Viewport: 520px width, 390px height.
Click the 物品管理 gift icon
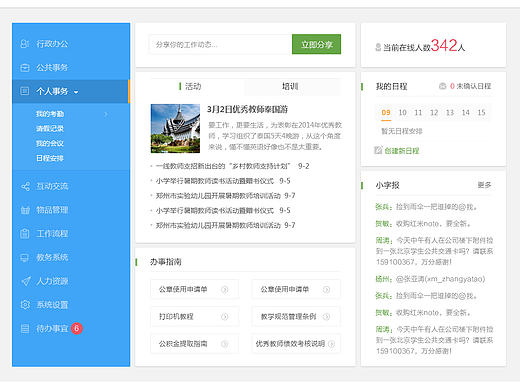(25, 210)
